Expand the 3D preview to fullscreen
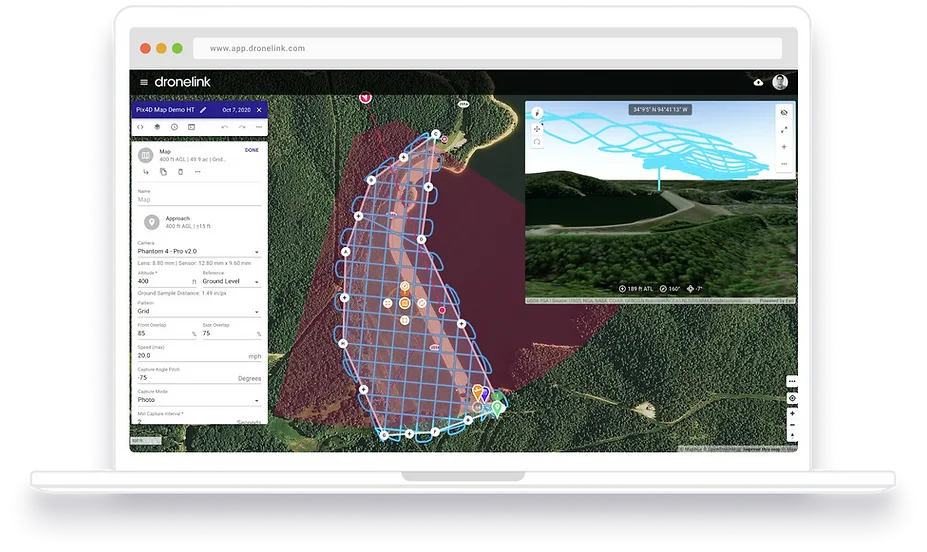Screen dimensions: 927x552 point(784,129)
